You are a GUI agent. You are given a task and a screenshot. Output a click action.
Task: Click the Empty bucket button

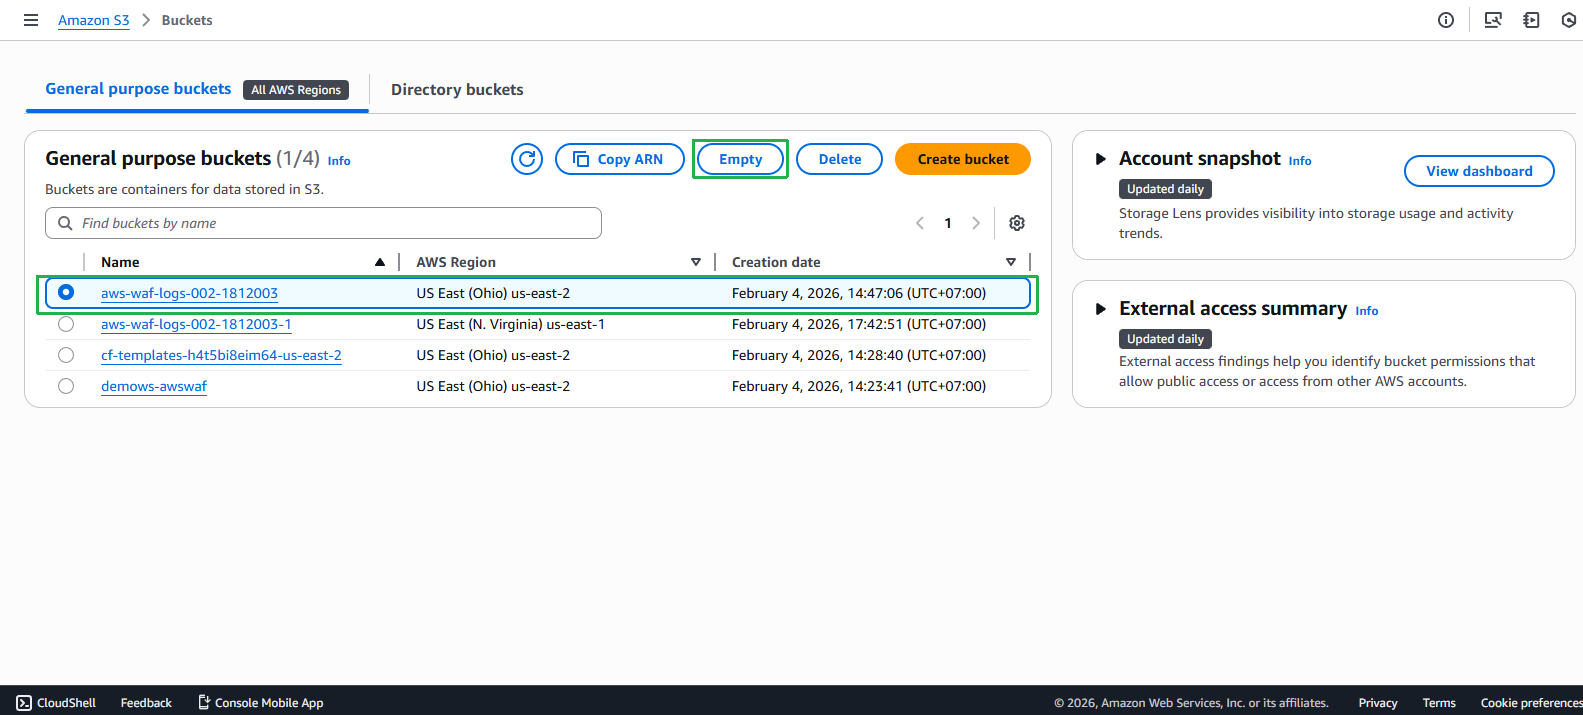click(x=741, y=159)
